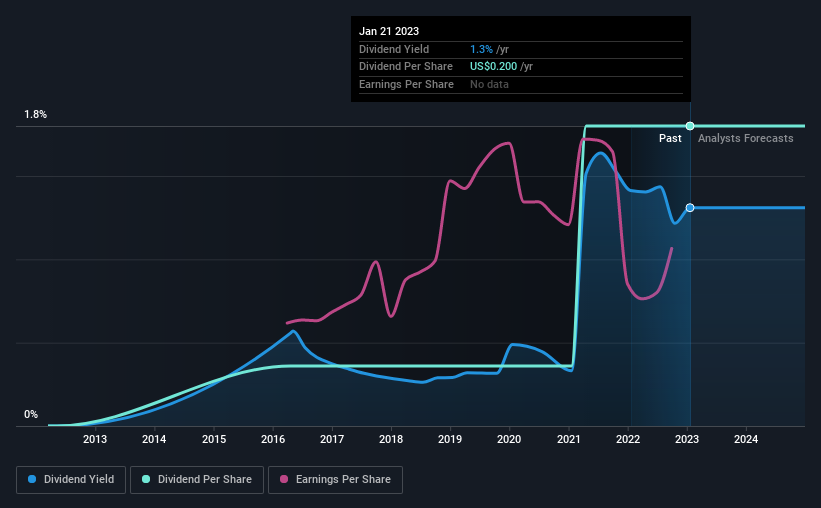Select the 2024 label on the x-axis
The image size is (821, 508).
[746, 439]
